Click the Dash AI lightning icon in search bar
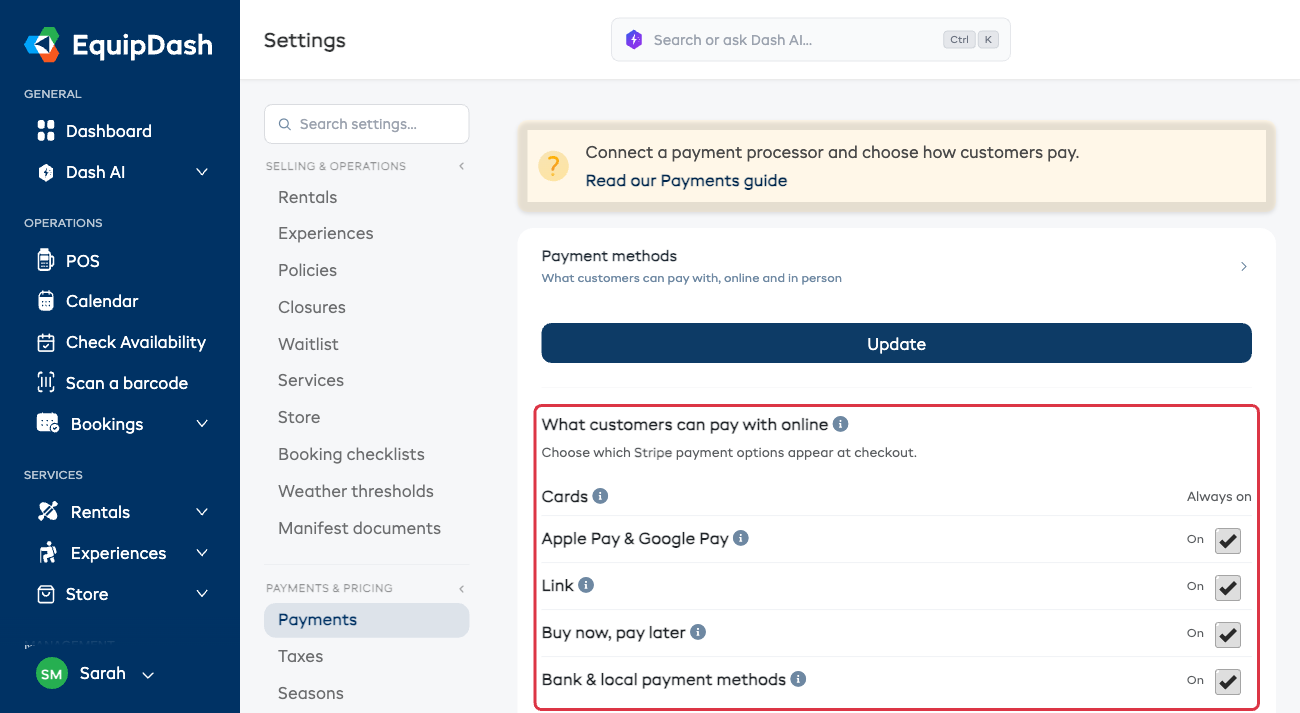Screen dimensions: 1300x713 click(x=634, y=40)
